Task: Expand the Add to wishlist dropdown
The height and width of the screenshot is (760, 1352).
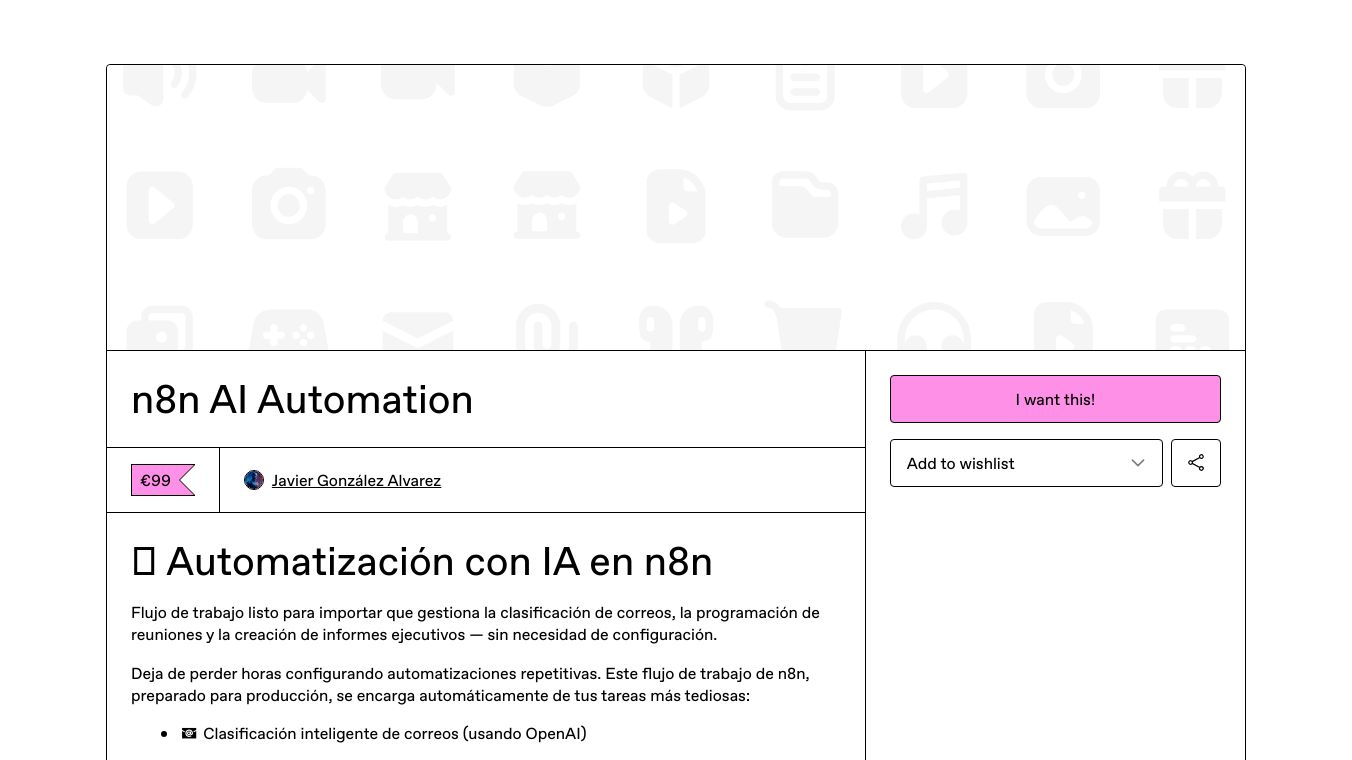Action: [1026, 463]
